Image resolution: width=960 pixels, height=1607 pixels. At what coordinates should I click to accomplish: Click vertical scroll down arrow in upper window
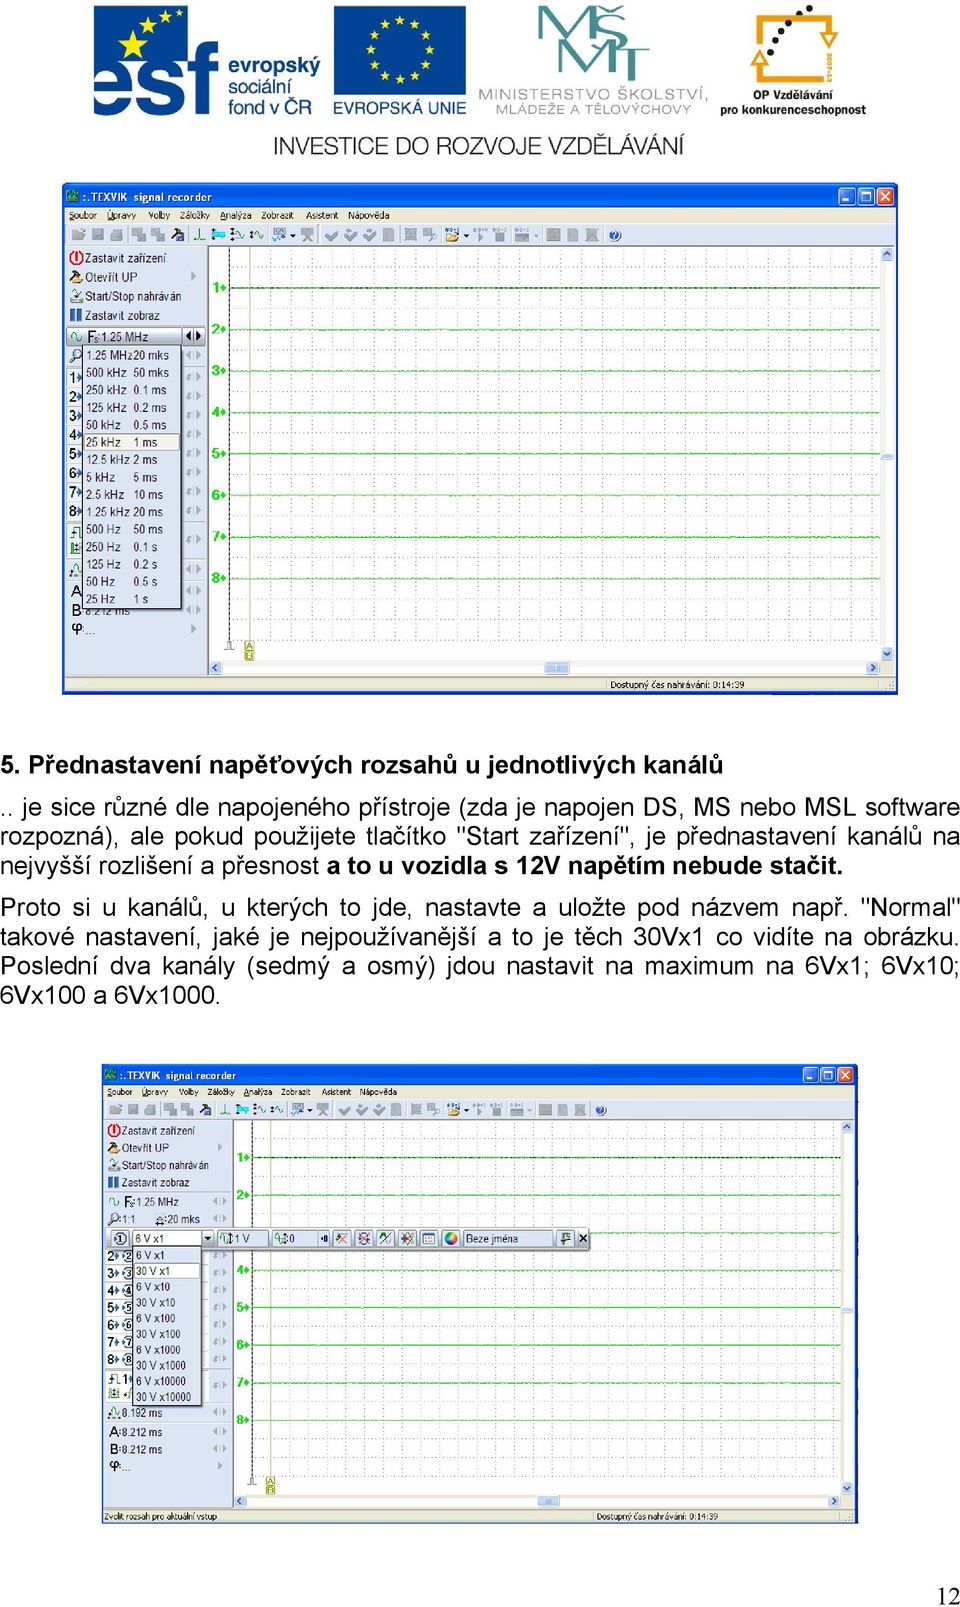887,653
